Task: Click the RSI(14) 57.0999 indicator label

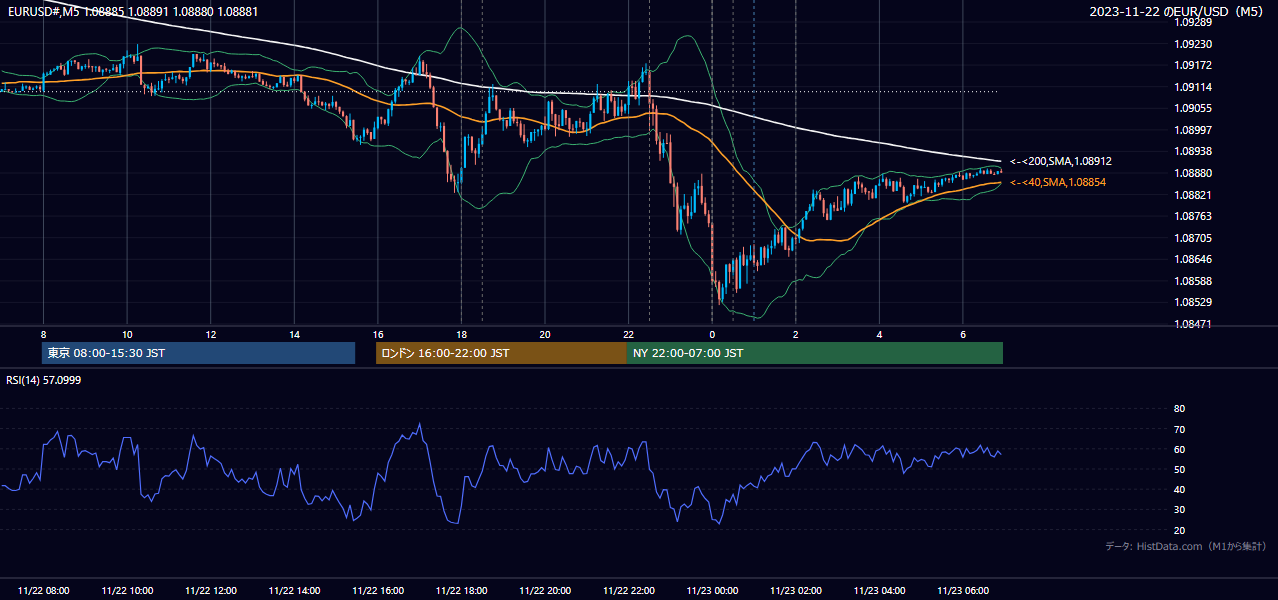Action: click(x=44, y=380)
